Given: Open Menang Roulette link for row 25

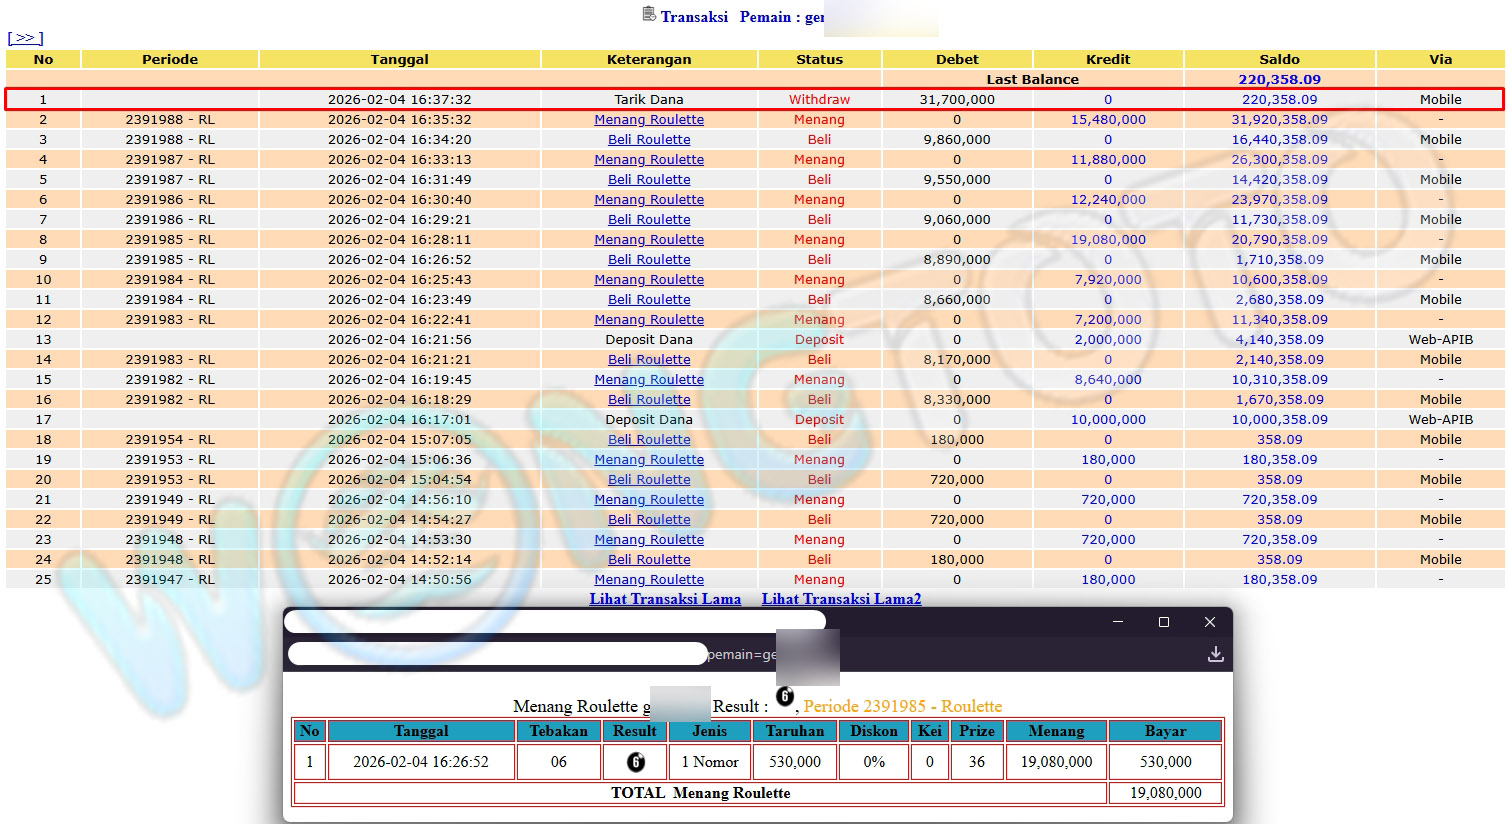Looking at the screenshot, I should [649, 580].
